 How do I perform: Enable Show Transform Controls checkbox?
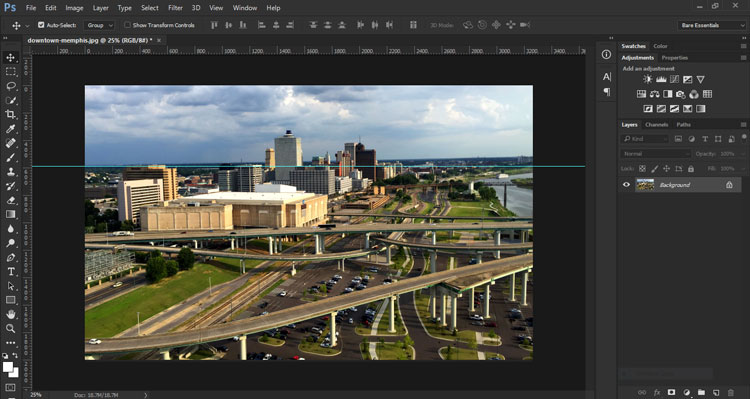pyautogui.click(x=127, y=25)
